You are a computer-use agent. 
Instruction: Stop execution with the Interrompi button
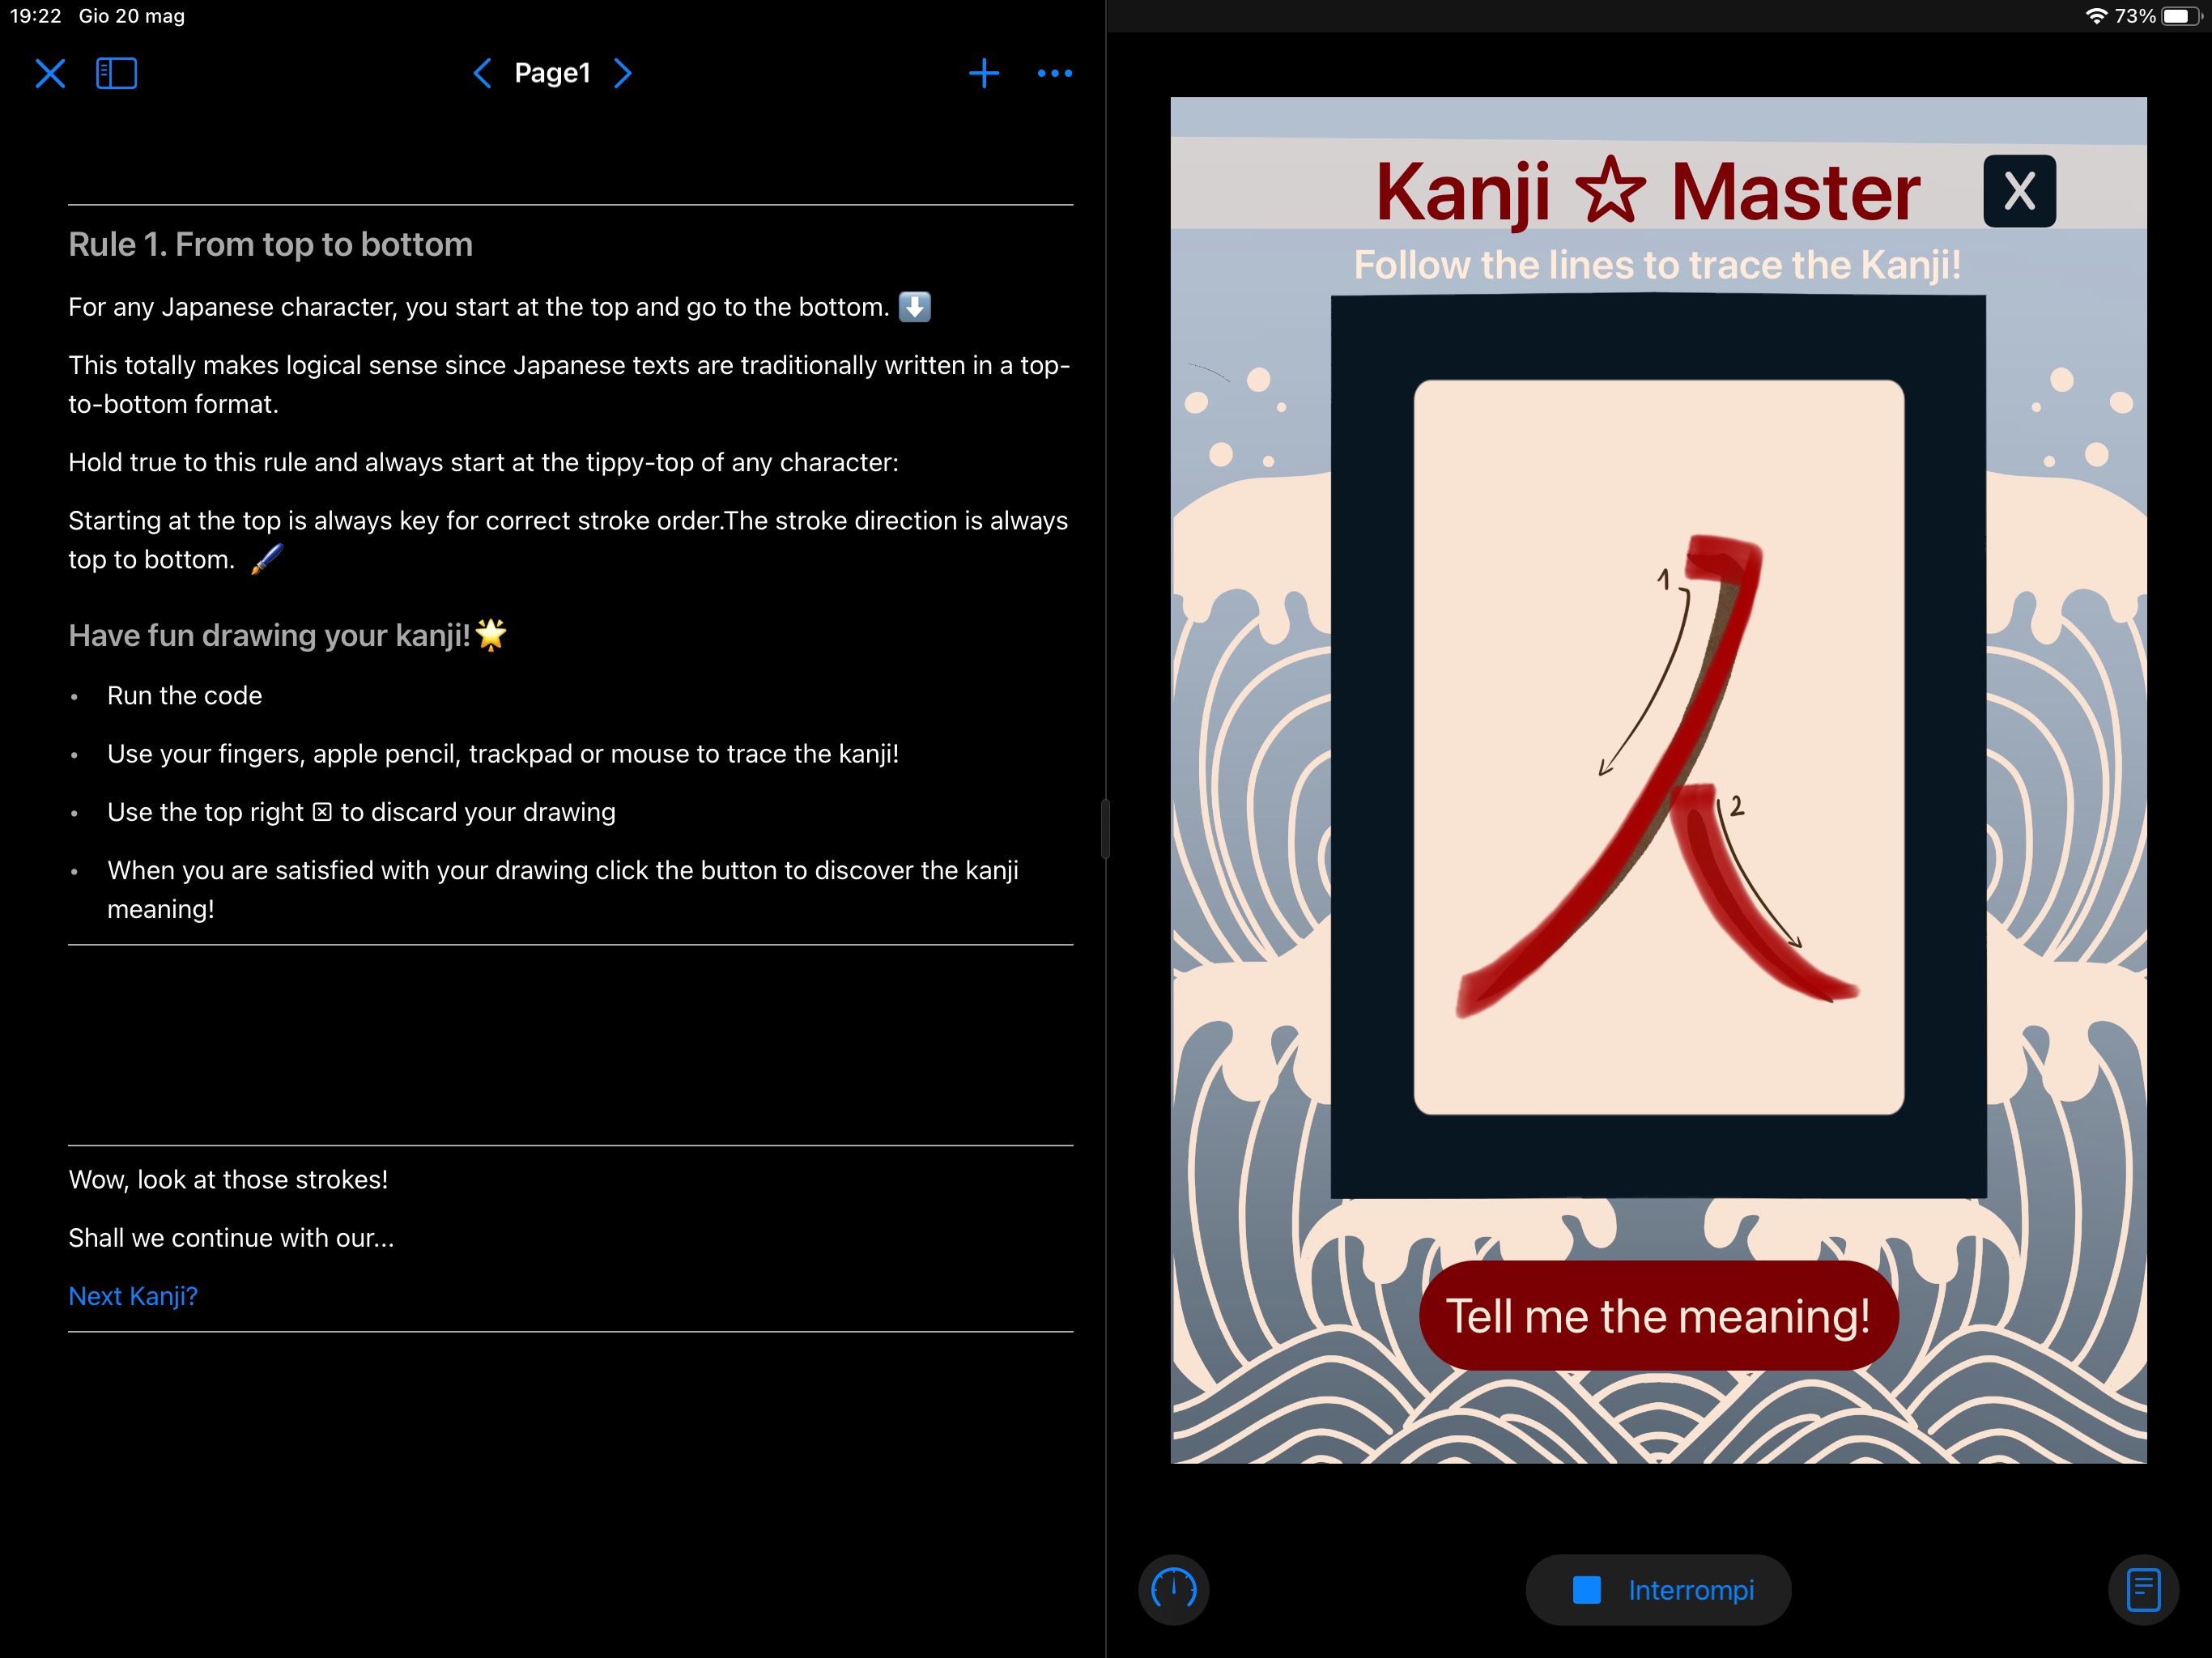click(x=1658, y=1589)
